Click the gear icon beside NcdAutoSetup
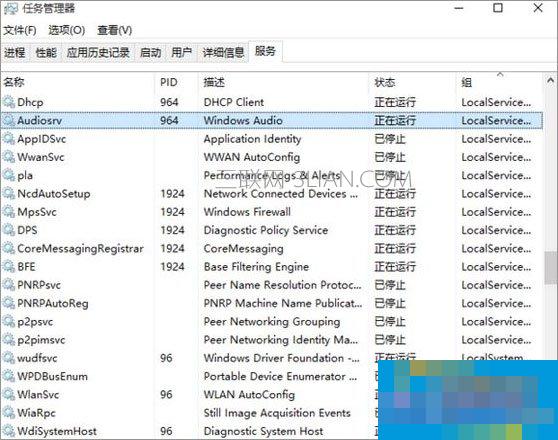Image resolution: width=558 pixels, height=440 pixels. pos(9,194)
